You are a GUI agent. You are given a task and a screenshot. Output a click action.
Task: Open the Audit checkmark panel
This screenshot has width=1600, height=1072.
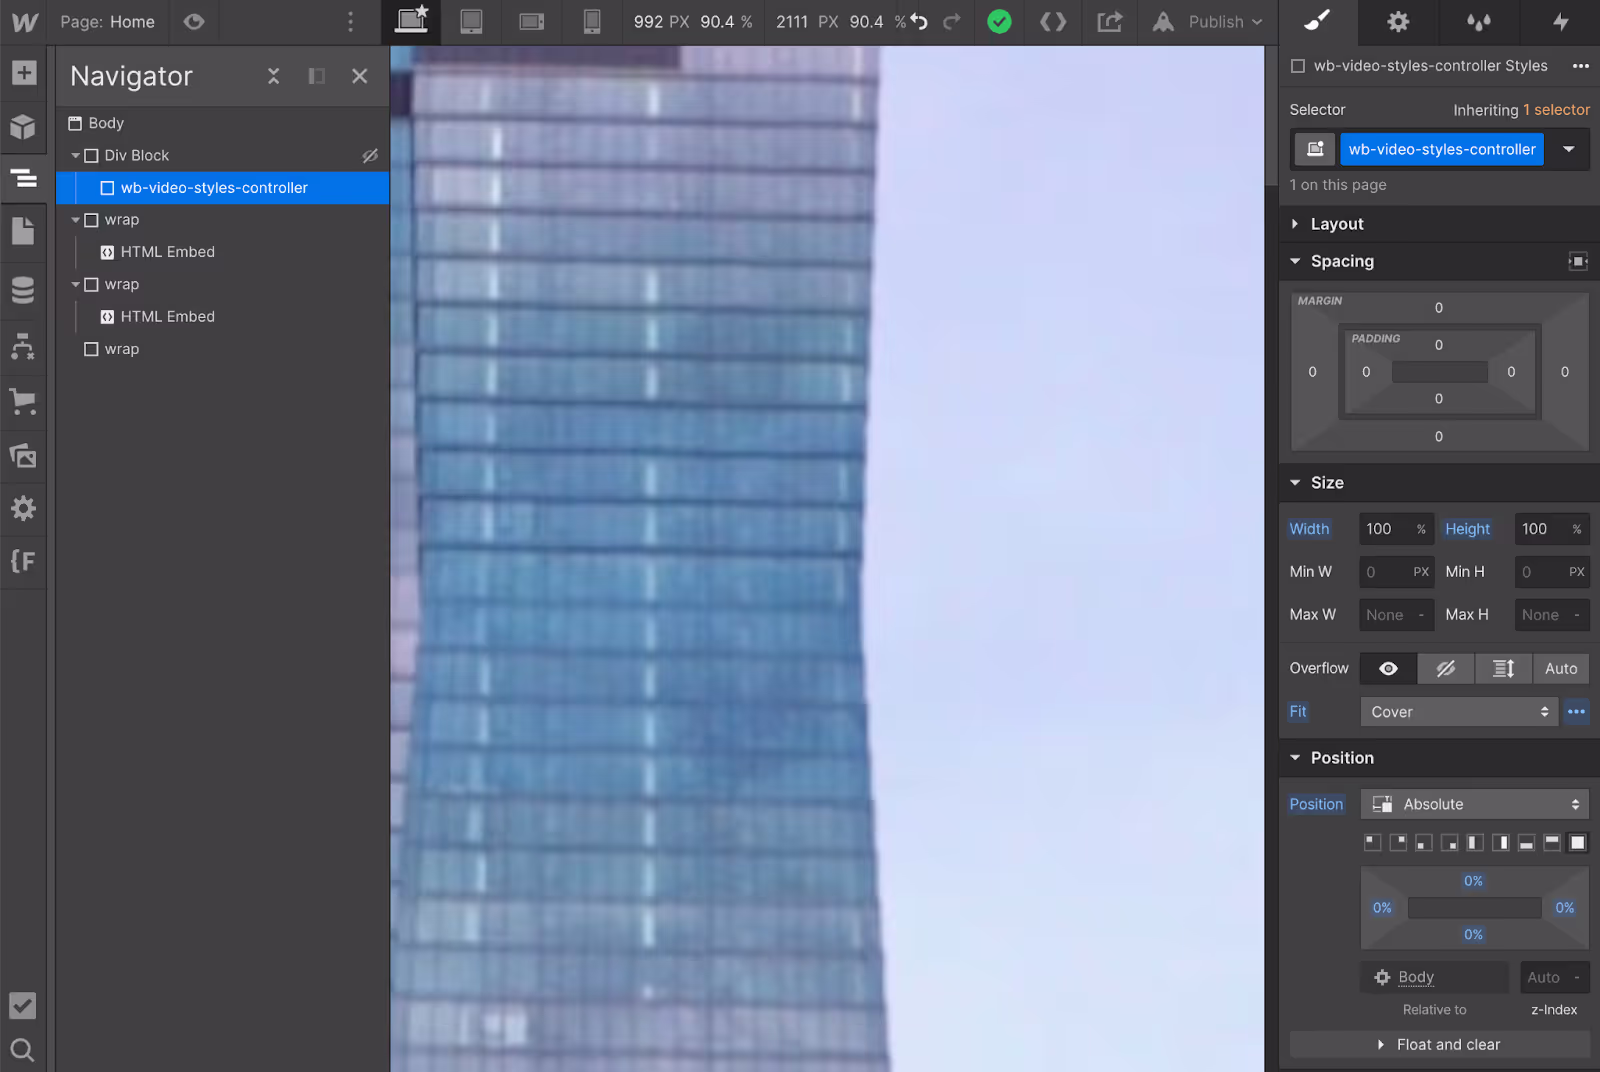click(23, 1005)
